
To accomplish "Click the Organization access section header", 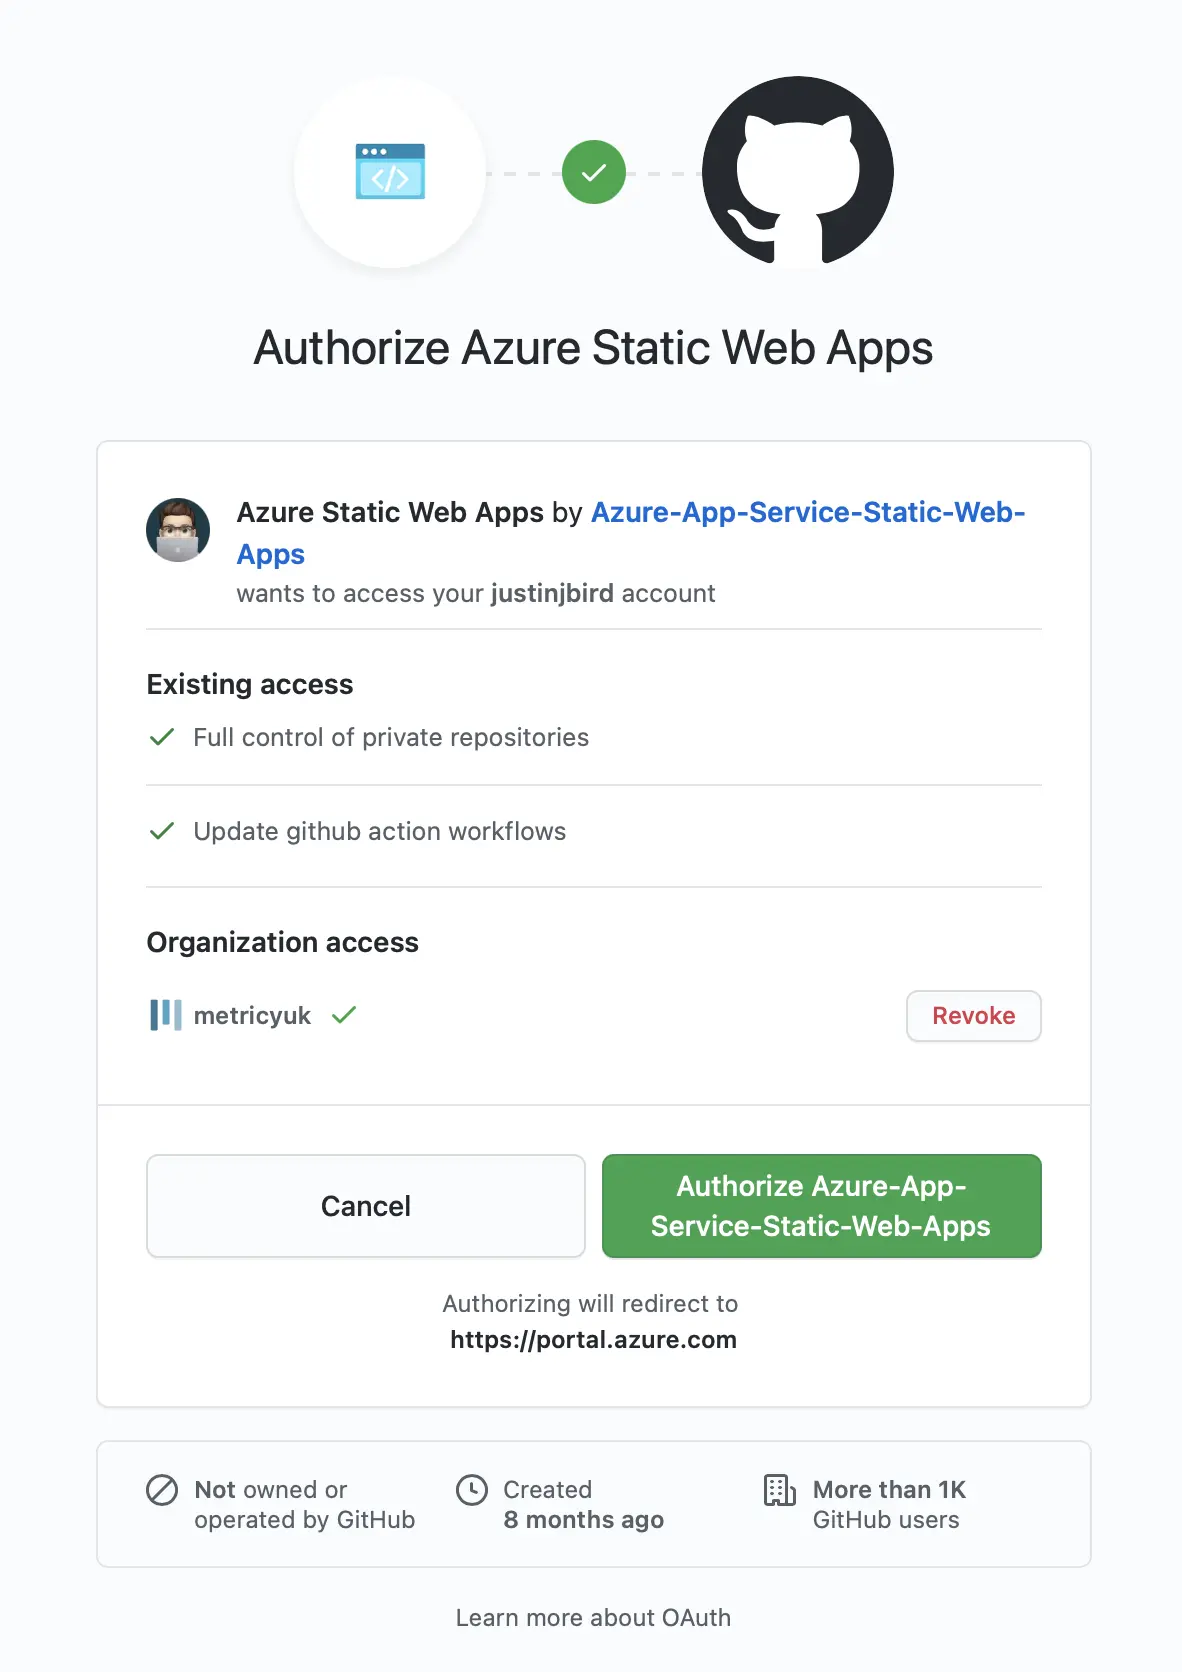I will pyautogui.click(x=283, y=942).
